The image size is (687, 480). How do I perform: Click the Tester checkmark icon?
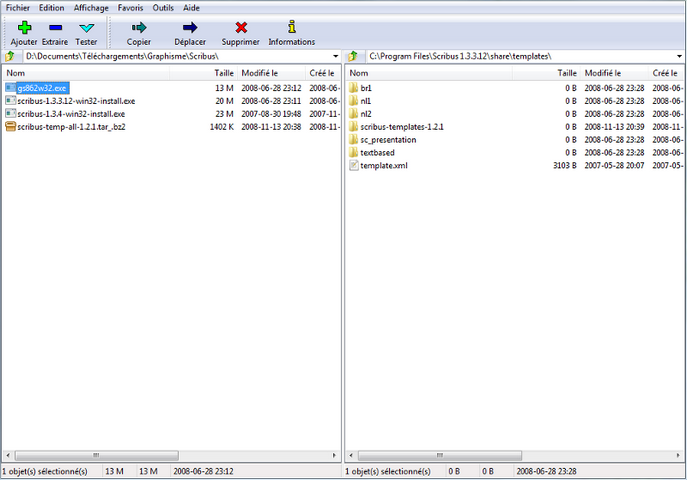coord(87,27)
